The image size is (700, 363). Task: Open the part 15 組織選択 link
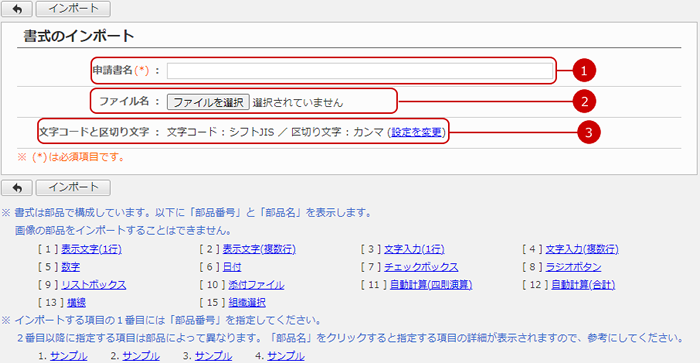click(247, 302)
